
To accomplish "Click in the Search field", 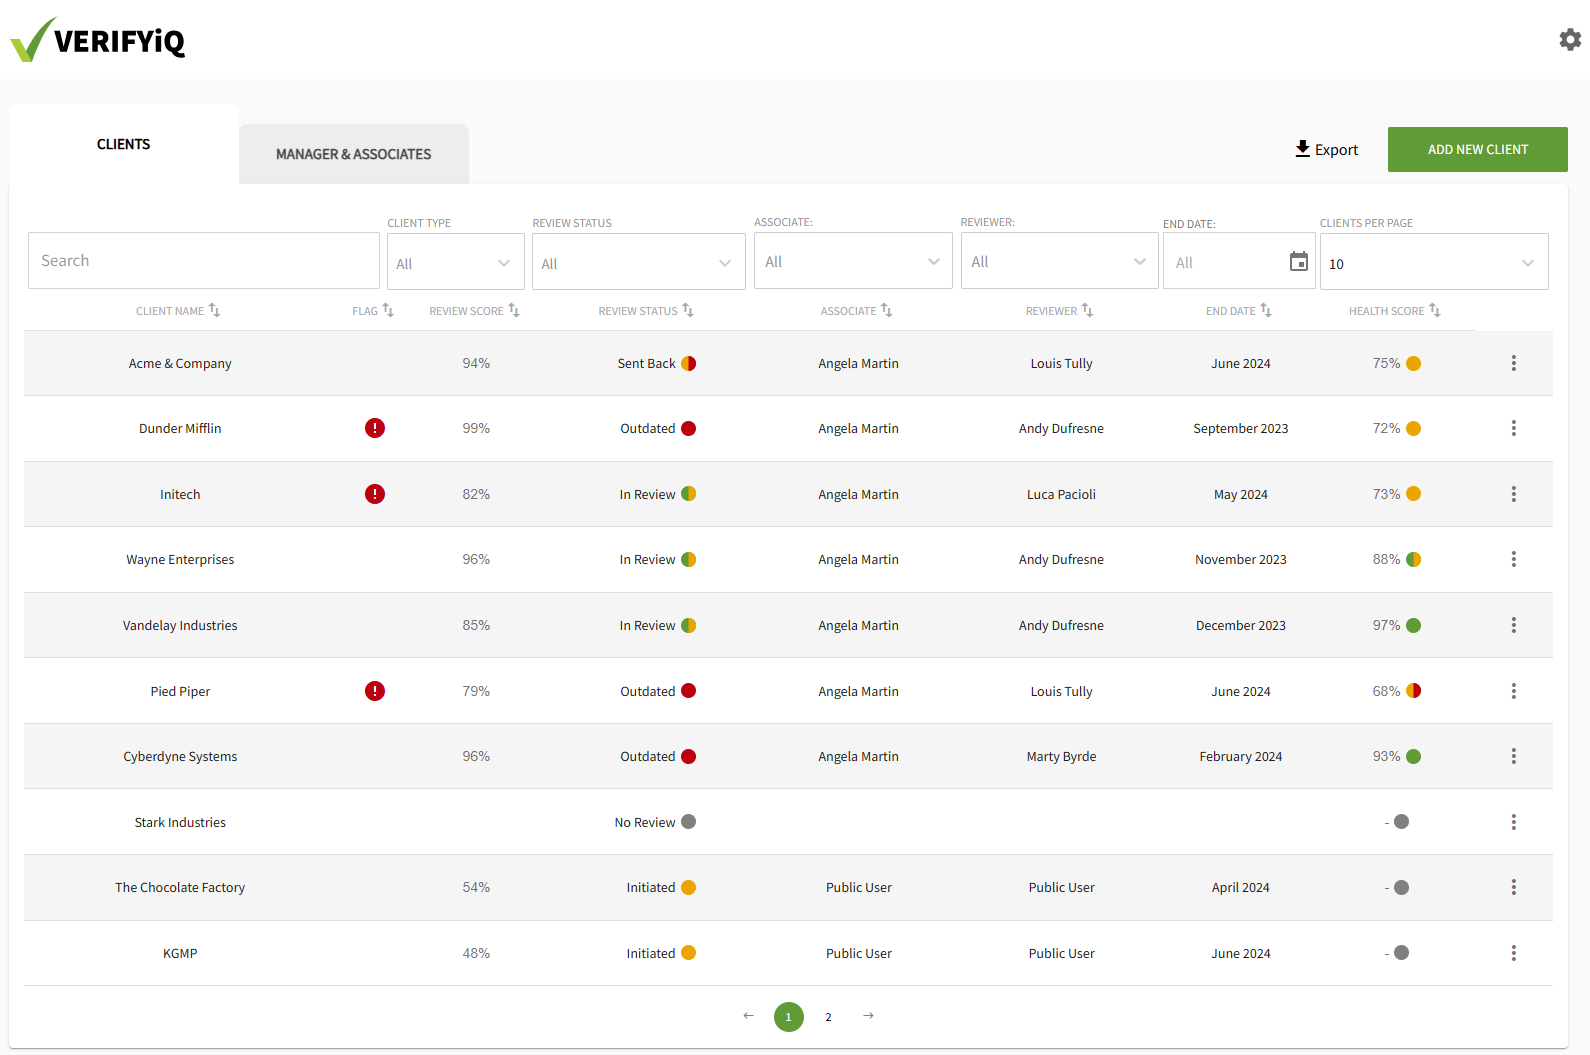I will pos(204,261).
